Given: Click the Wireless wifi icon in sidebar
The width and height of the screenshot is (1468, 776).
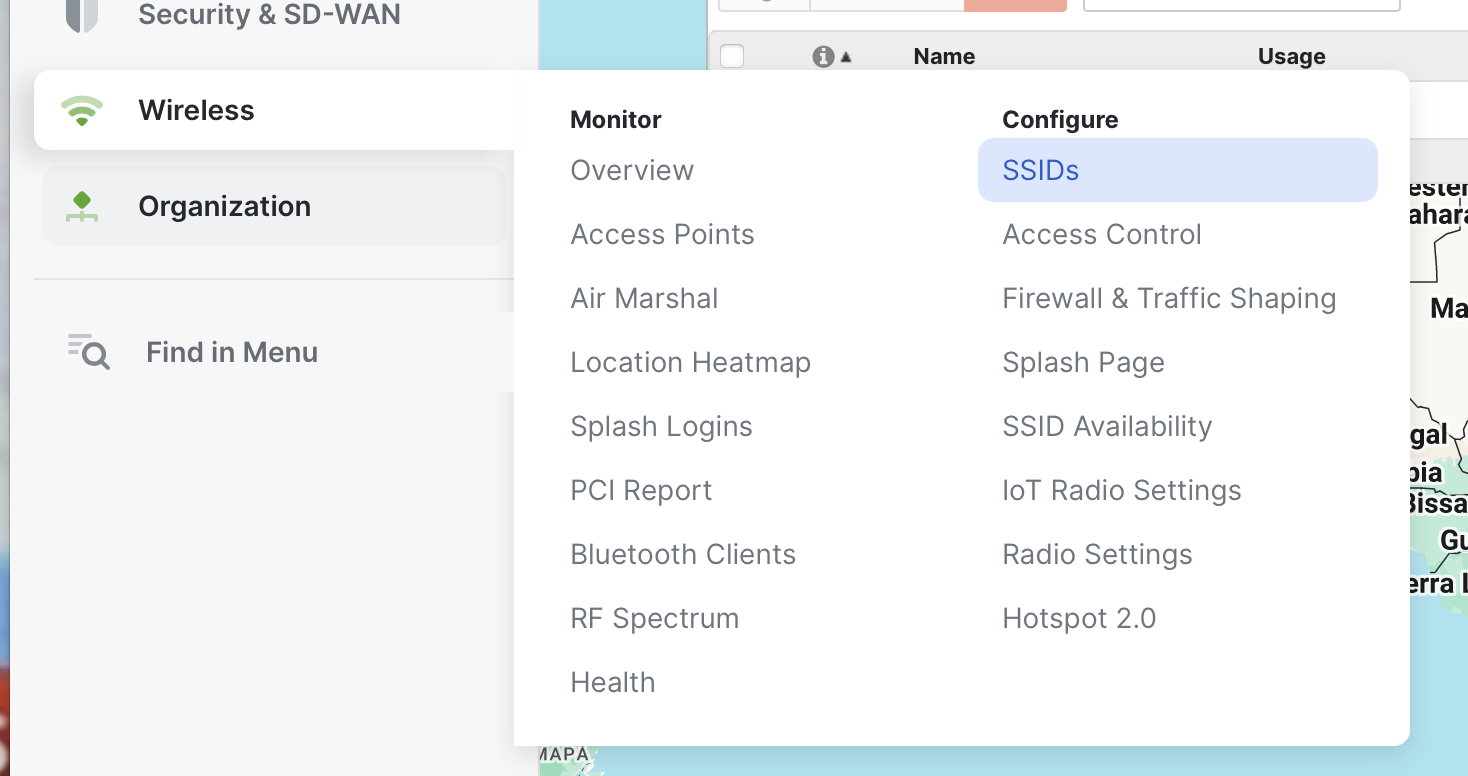Looking at the screenshot, I should pos(82,110).
